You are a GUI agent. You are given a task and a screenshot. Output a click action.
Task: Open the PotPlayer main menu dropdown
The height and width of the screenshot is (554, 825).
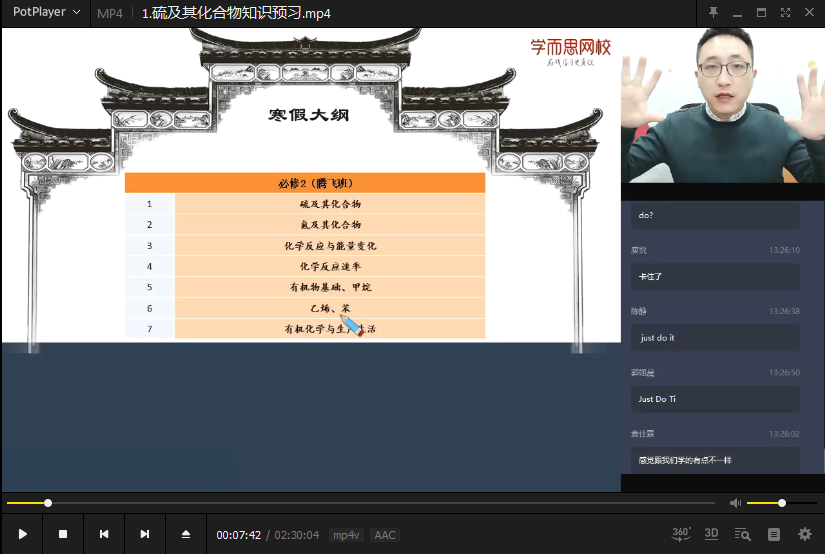[46, 13]
